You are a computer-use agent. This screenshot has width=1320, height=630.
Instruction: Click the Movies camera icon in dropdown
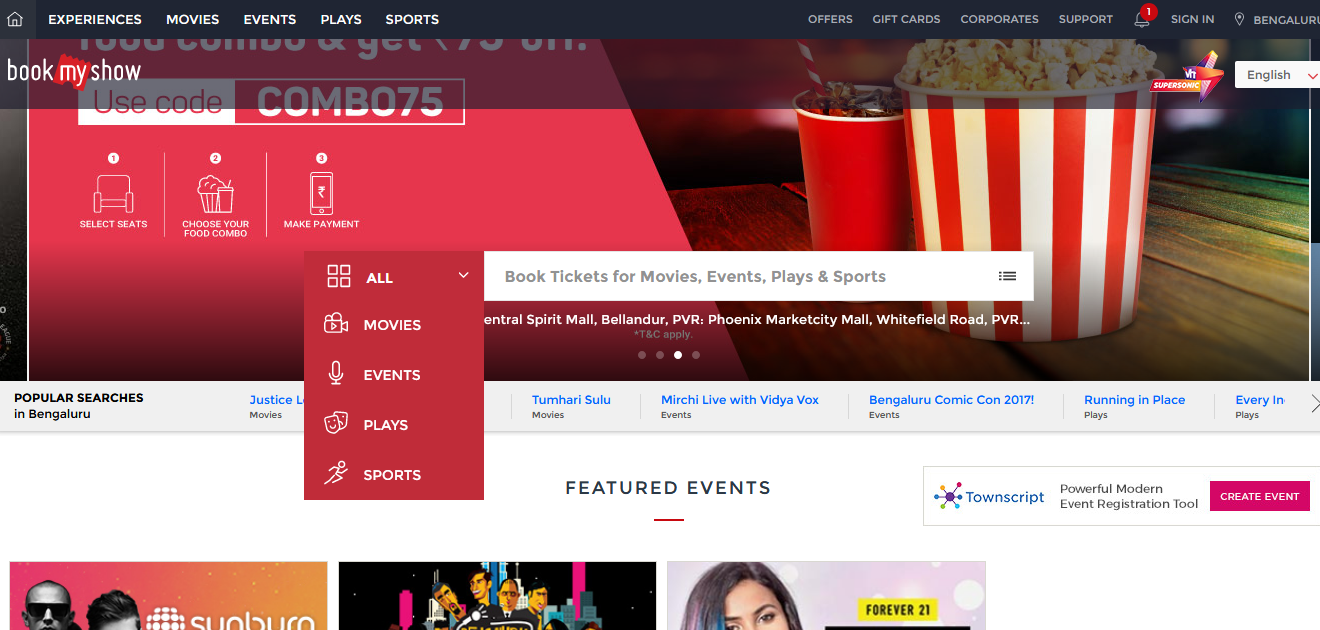(x=336, y=325)
